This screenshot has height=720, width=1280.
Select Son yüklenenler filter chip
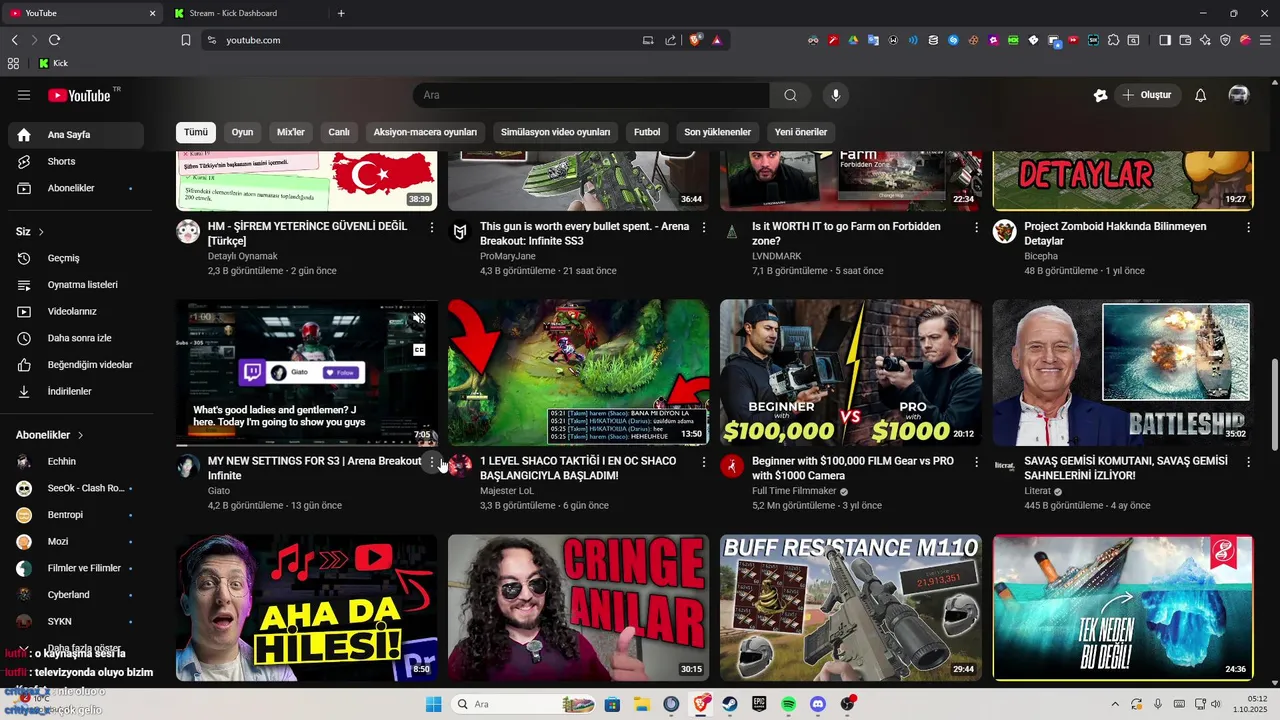coord(717,132)
